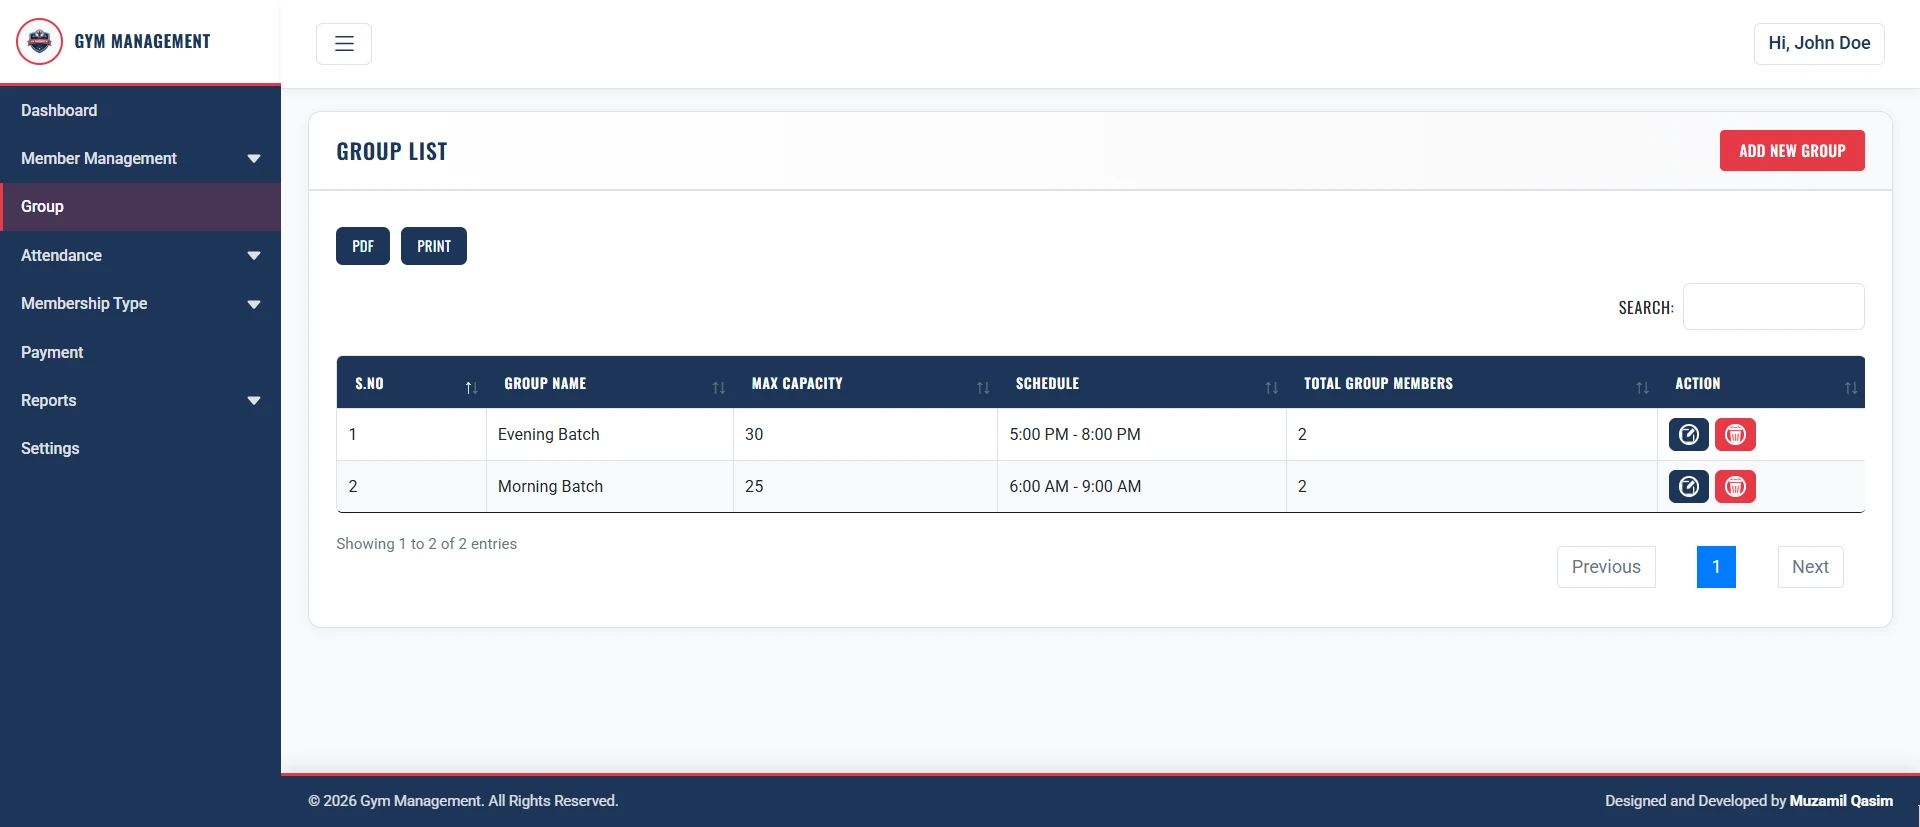Open the Hi, John Doe user menu
1920x827 pixels.
(x=1819, y=44)
